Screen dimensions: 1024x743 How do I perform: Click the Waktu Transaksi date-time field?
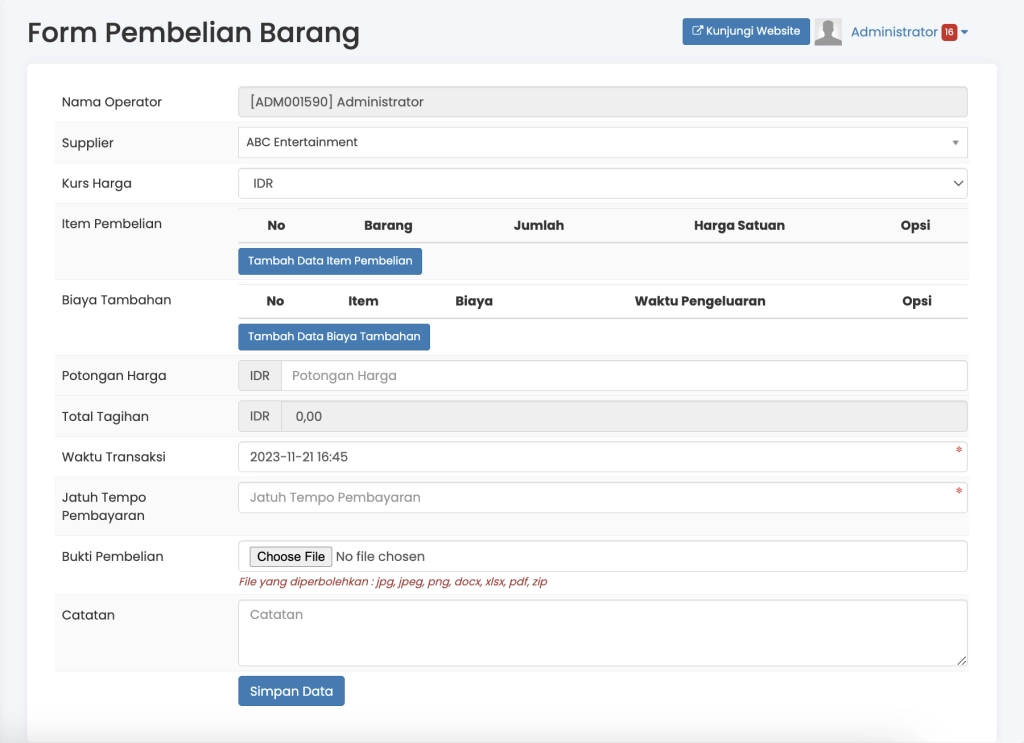pyautogui.click(x=602, y=457)
